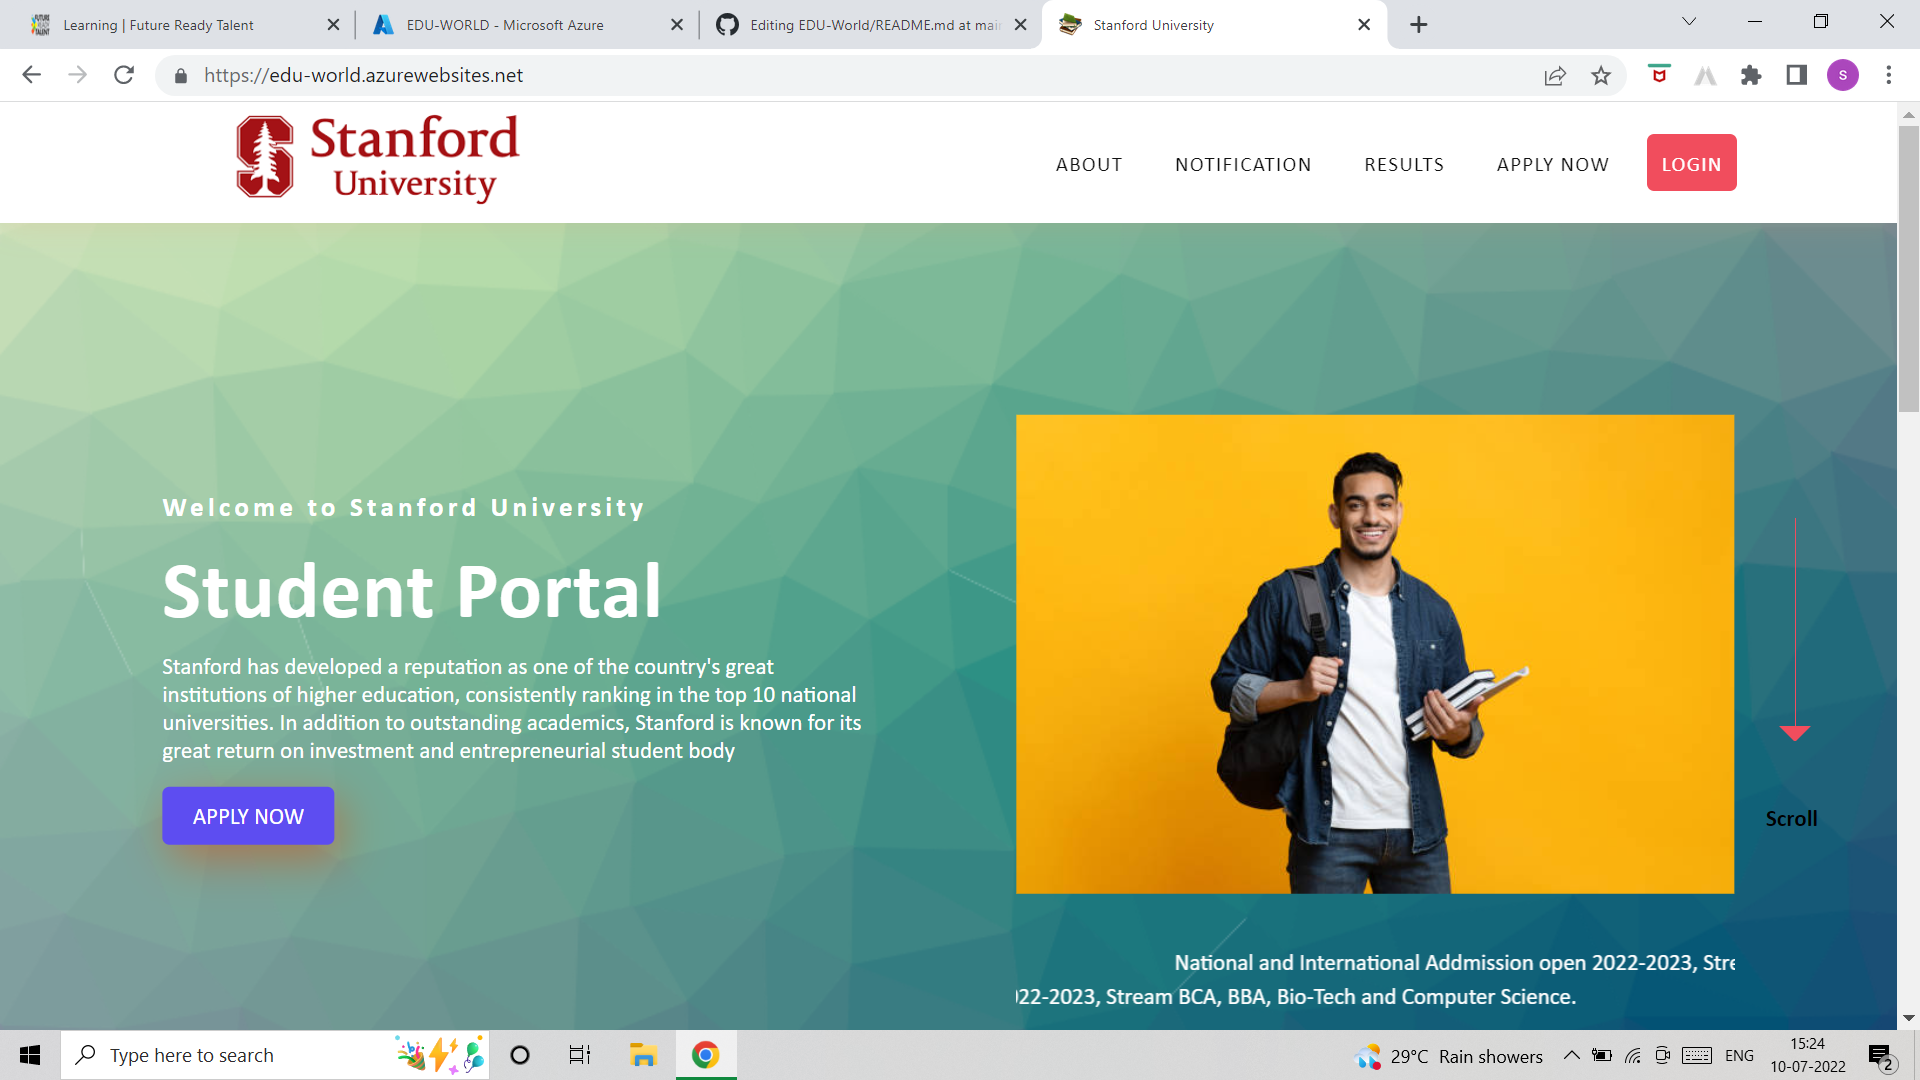Open File Explorer from the taskbar
The image size is (1920, 1080).
(x=642, y=1055)
